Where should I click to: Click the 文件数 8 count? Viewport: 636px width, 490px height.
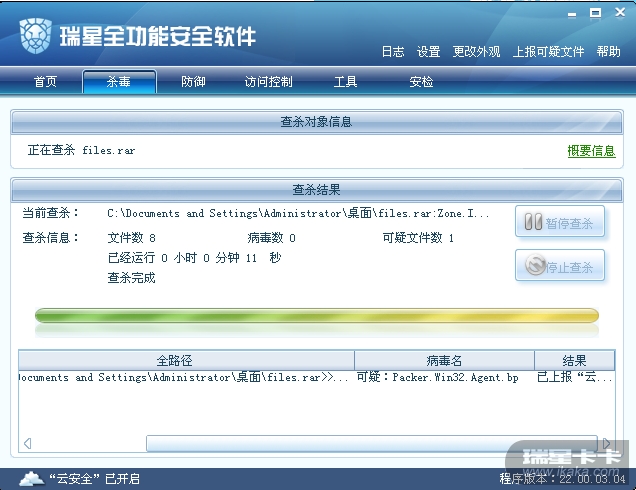click(131, 238)
